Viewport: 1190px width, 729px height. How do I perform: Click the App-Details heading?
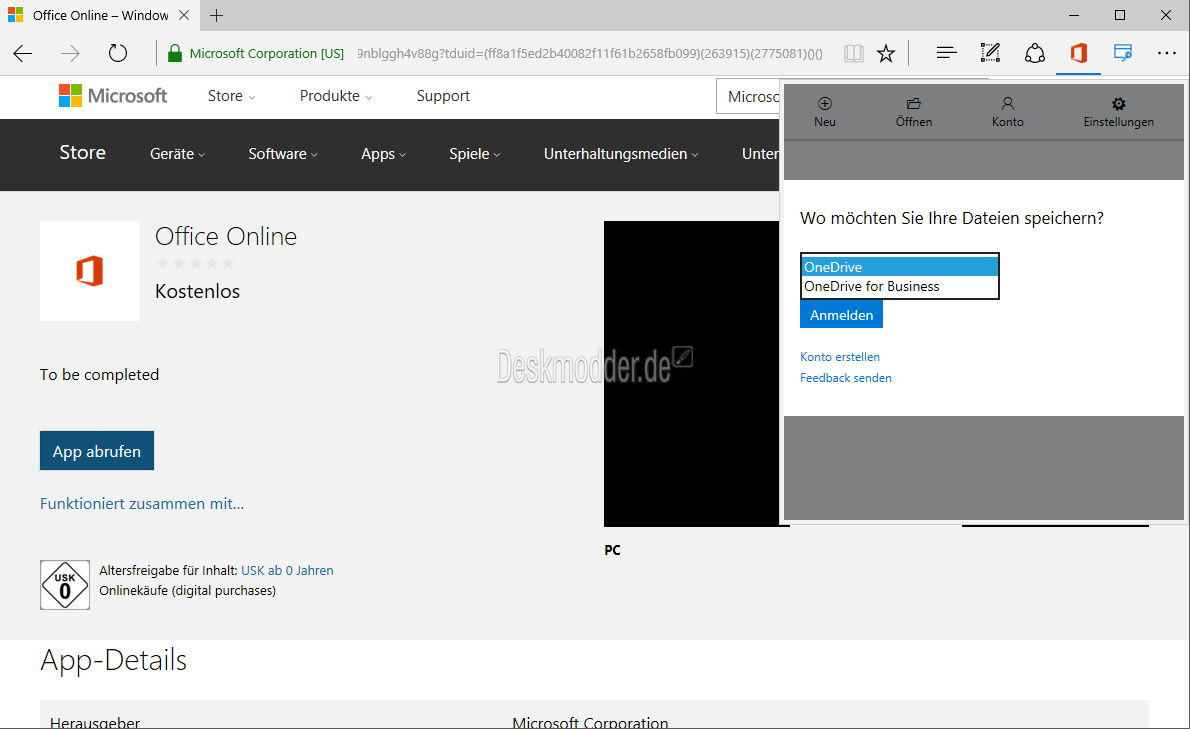113,660
